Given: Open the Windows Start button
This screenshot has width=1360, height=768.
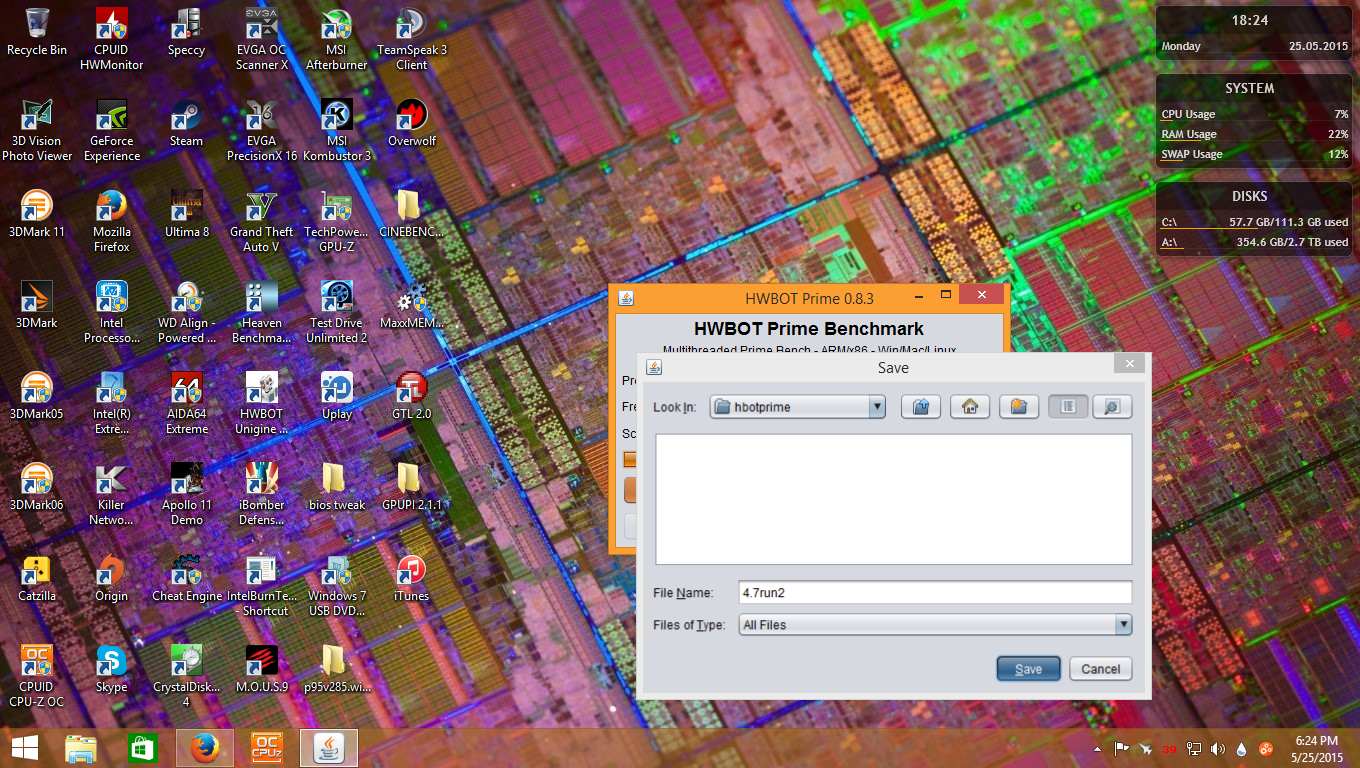Looking at the screenshot, I should [x=24, y=747].
